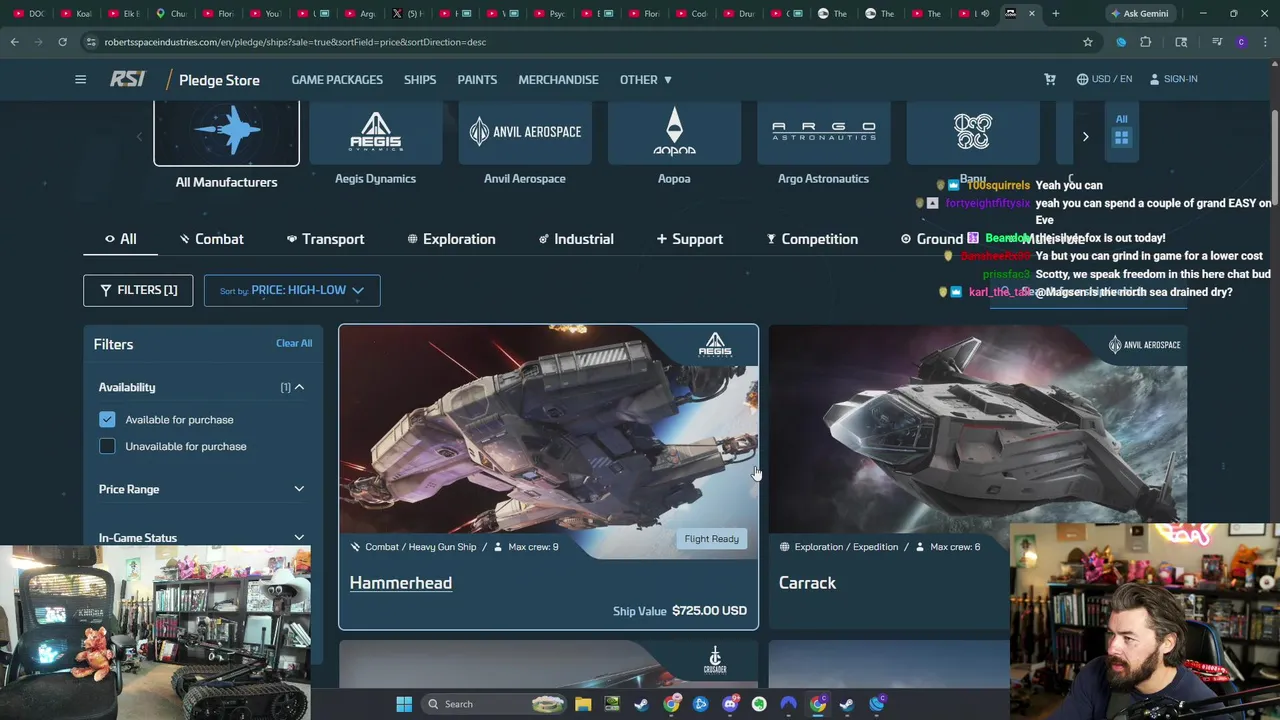
Task: Bookmark this page with star icon
Action: tap(1087, 42)
